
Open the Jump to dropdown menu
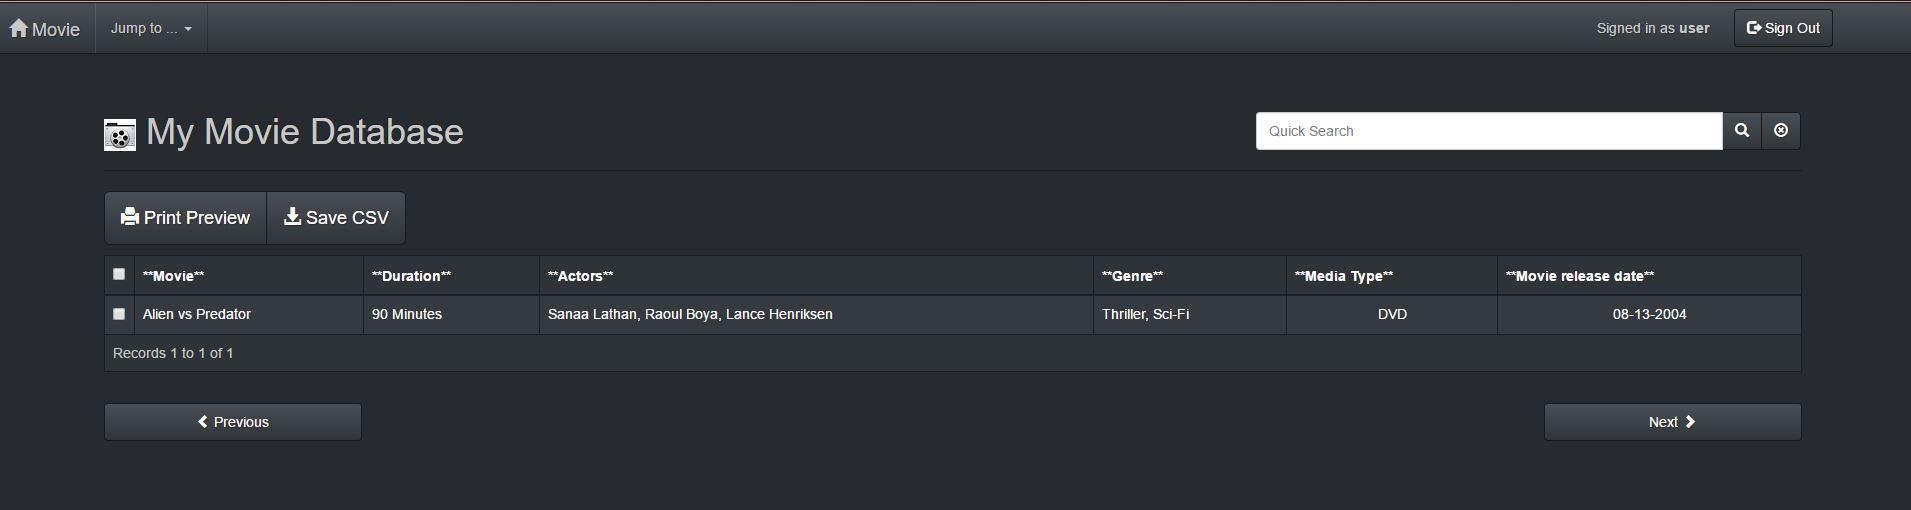(151, 28)
